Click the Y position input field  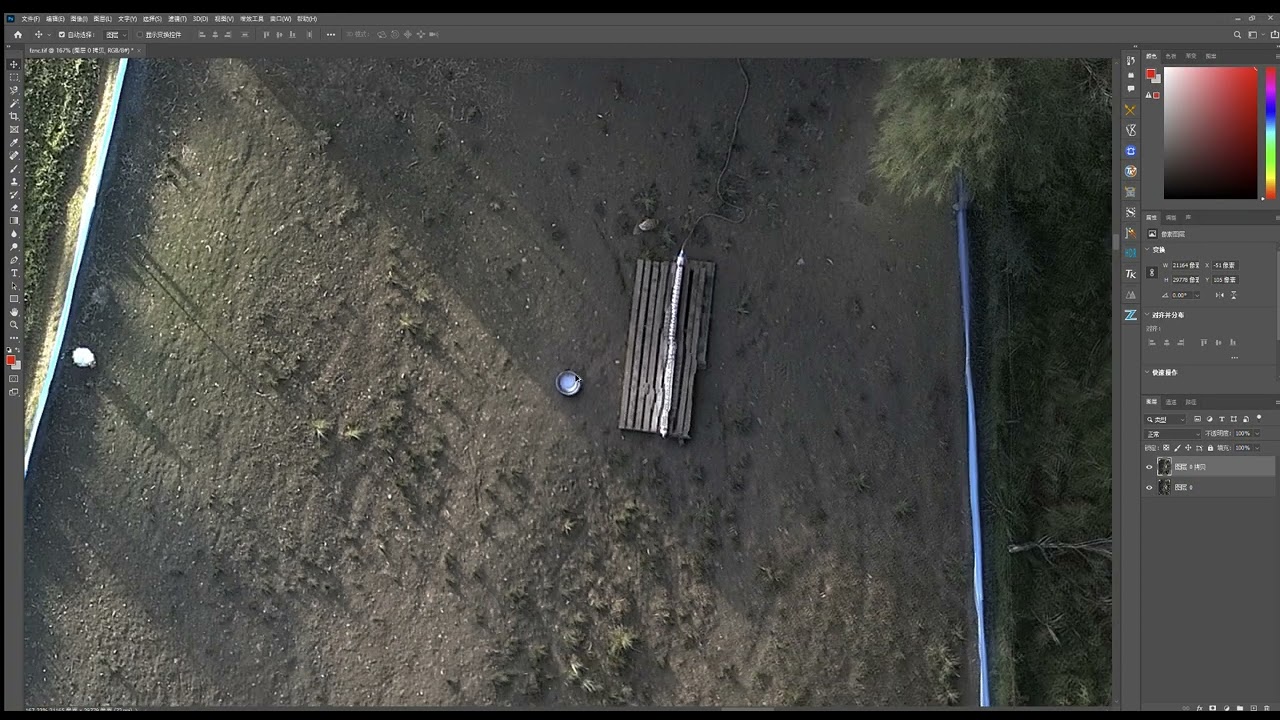pos(1225,279)
